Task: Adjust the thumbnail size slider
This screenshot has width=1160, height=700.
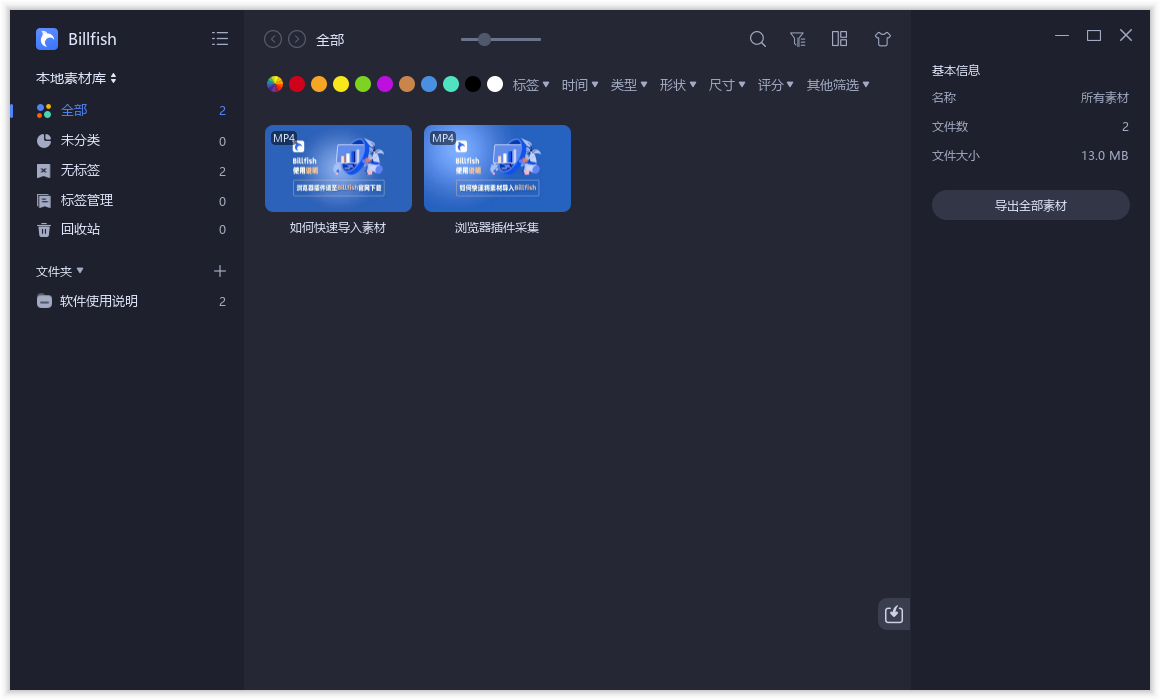Action: pos(485,39)
